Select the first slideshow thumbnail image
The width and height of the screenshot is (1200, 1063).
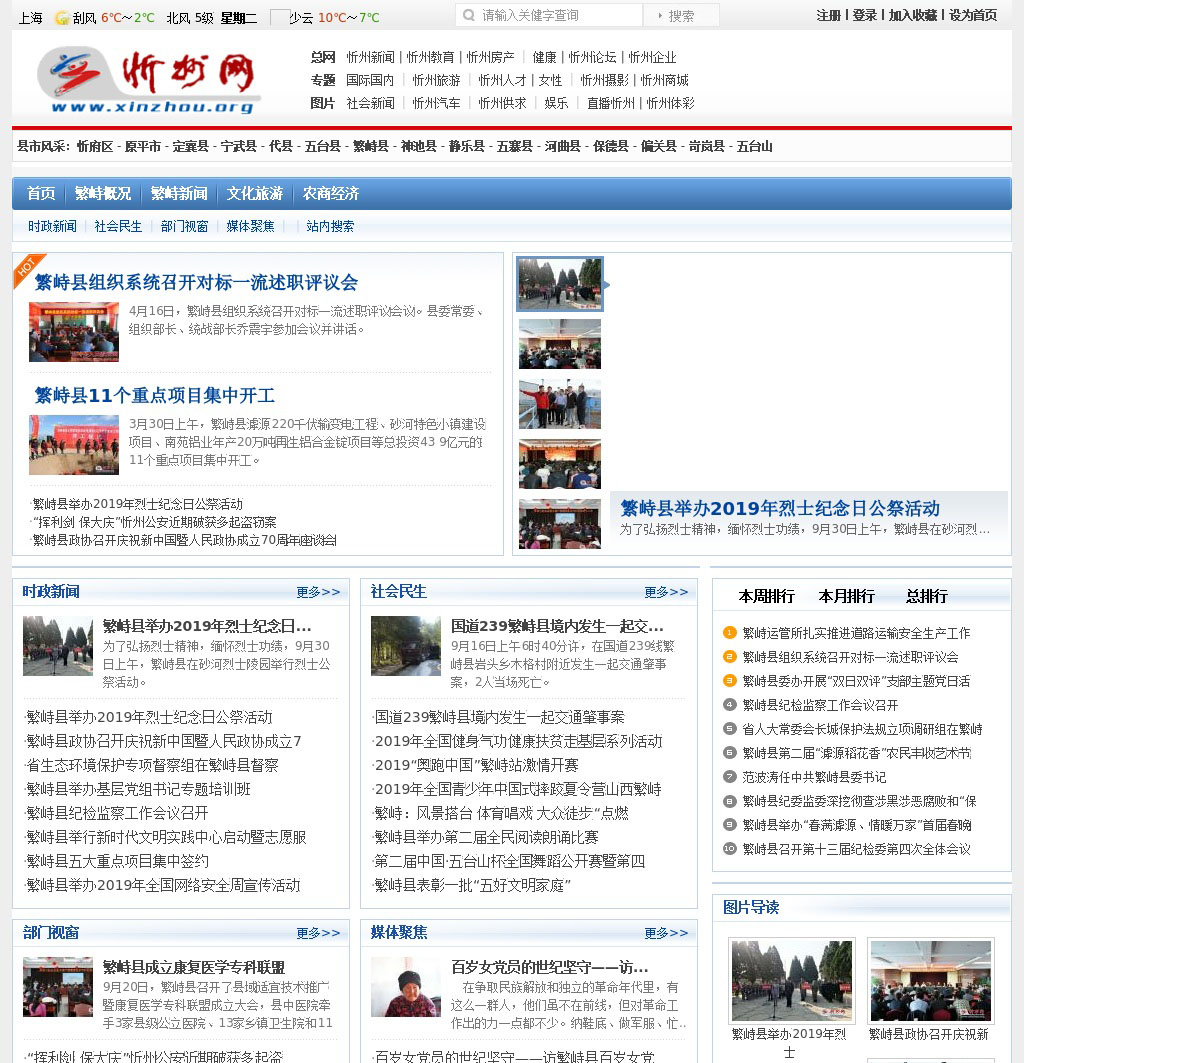(x=560, y=284)
